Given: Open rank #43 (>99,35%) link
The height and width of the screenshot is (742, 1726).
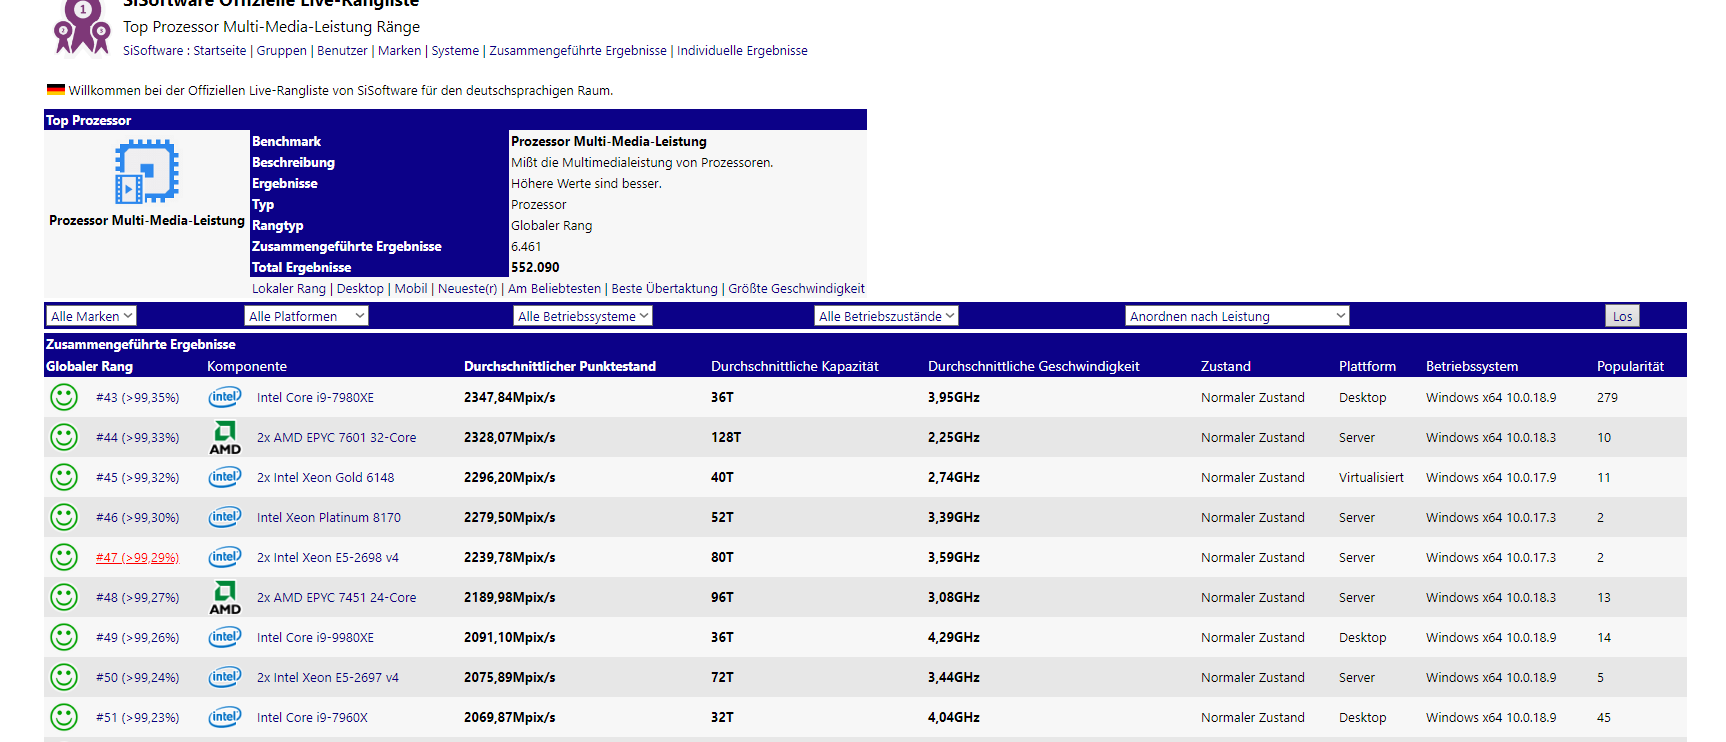Looking at the screenshot, I should point(137,398).
